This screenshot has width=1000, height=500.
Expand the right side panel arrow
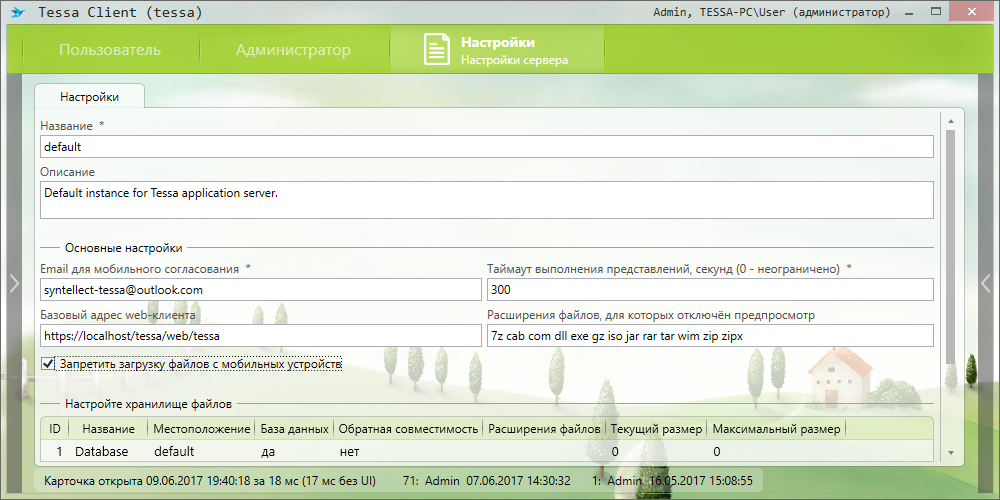(x=985, y=283)
